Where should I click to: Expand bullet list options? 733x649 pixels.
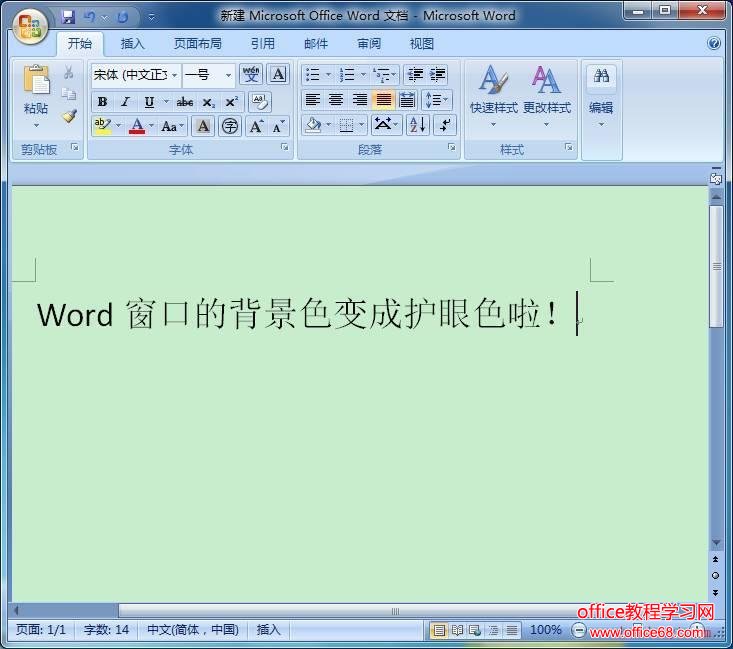point(328,74)
